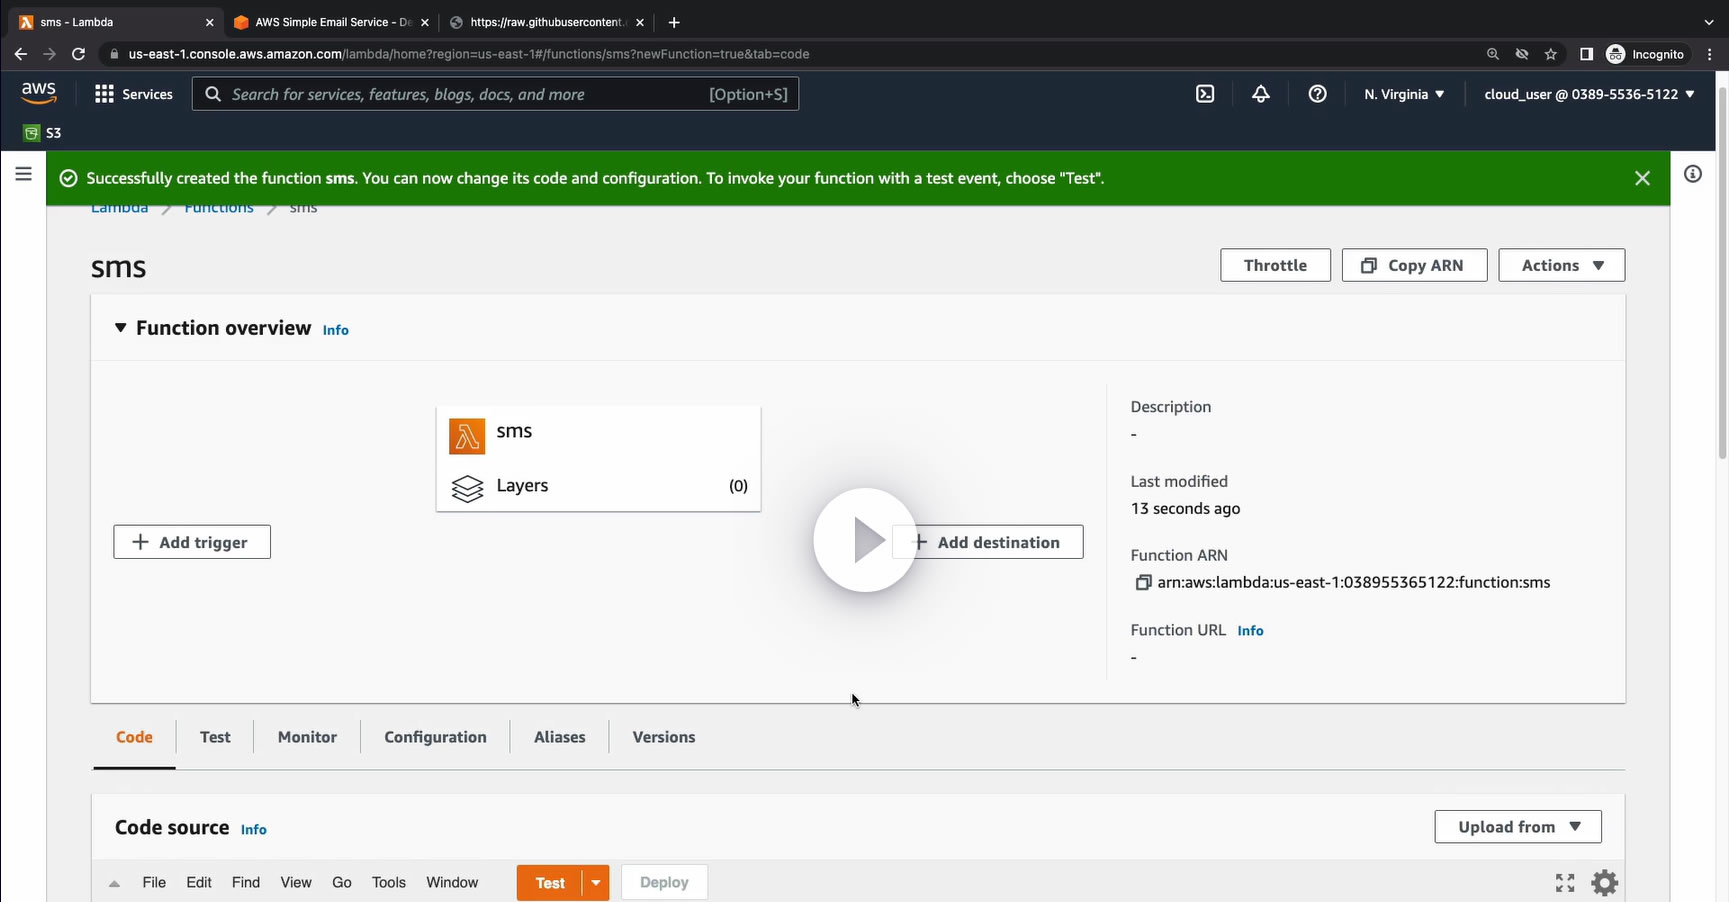1729x902 pixels.
Task: Click the sms Lambda function icon
Action: [467, 436]
